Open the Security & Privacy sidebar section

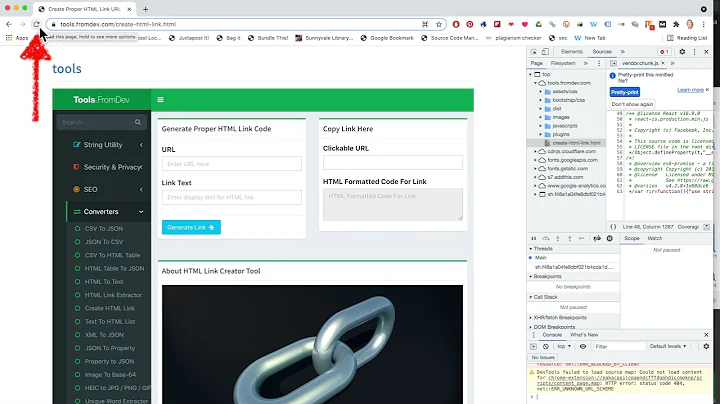click(x=108, y=167)
